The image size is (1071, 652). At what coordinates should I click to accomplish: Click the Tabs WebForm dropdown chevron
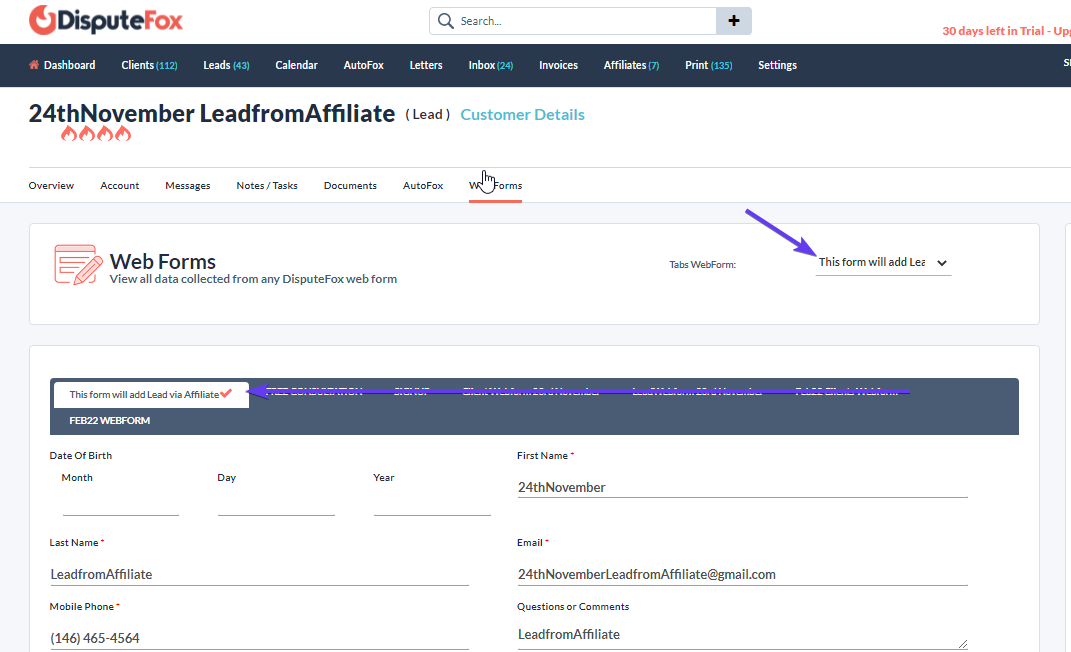(x=942, y=263)
